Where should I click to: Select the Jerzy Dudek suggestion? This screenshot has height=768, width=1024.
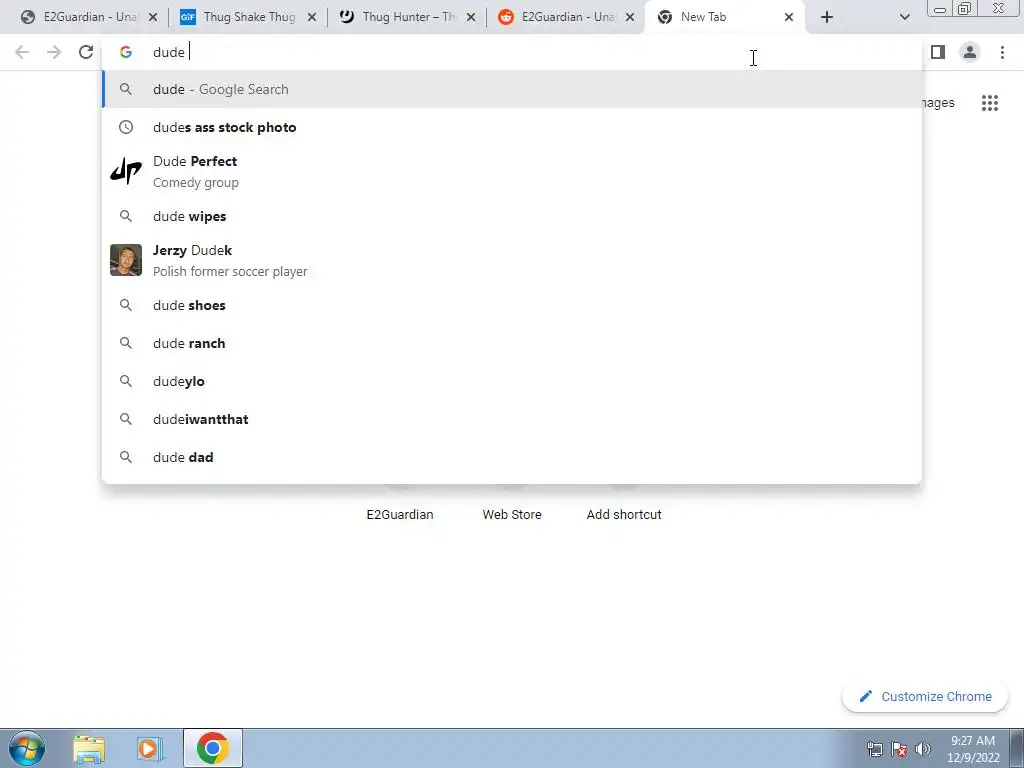[512, 261]
